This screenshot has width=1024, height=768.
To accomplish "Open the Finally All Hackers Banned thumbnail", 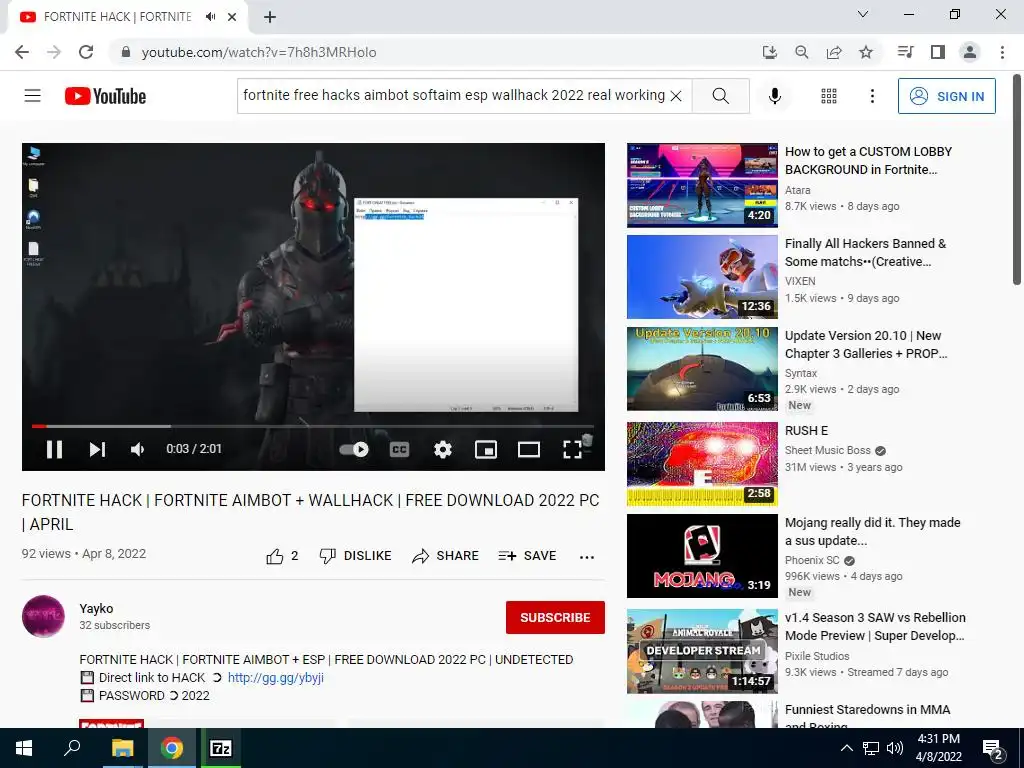I will pos(702,277).
